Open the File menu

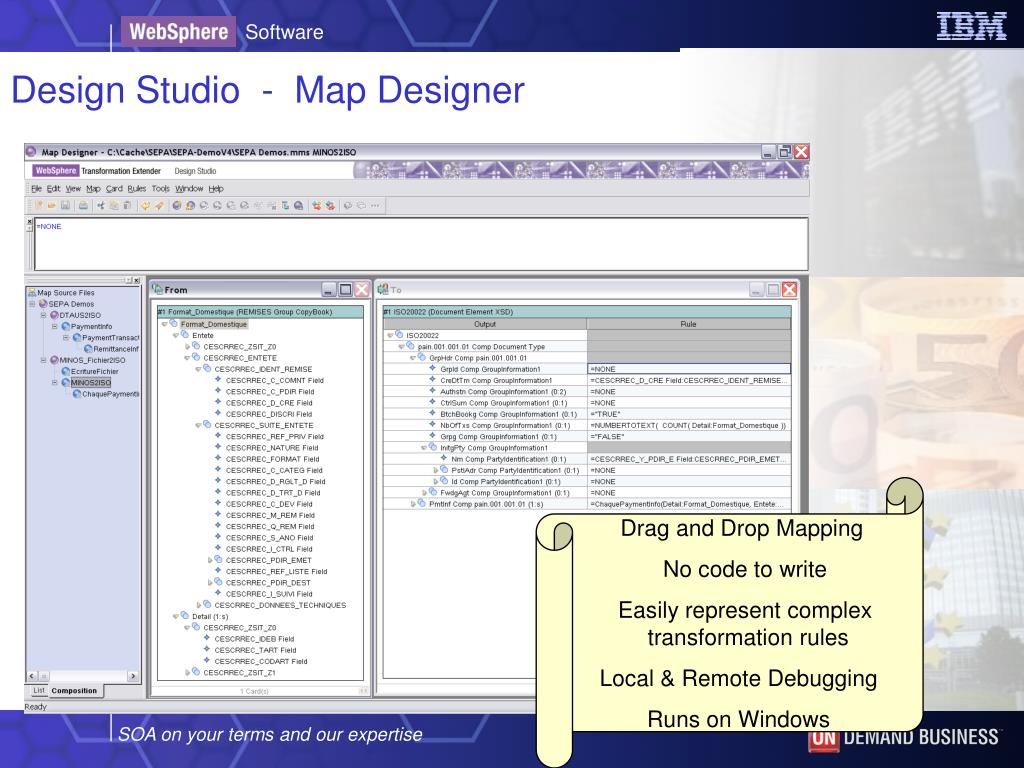click(37, 189)
